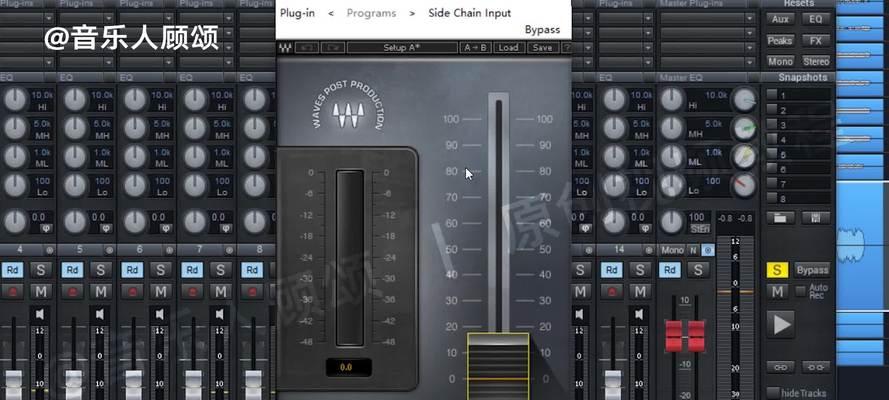Open channel 14's third plug-in slot dropdown

click(x=647, y=48)
